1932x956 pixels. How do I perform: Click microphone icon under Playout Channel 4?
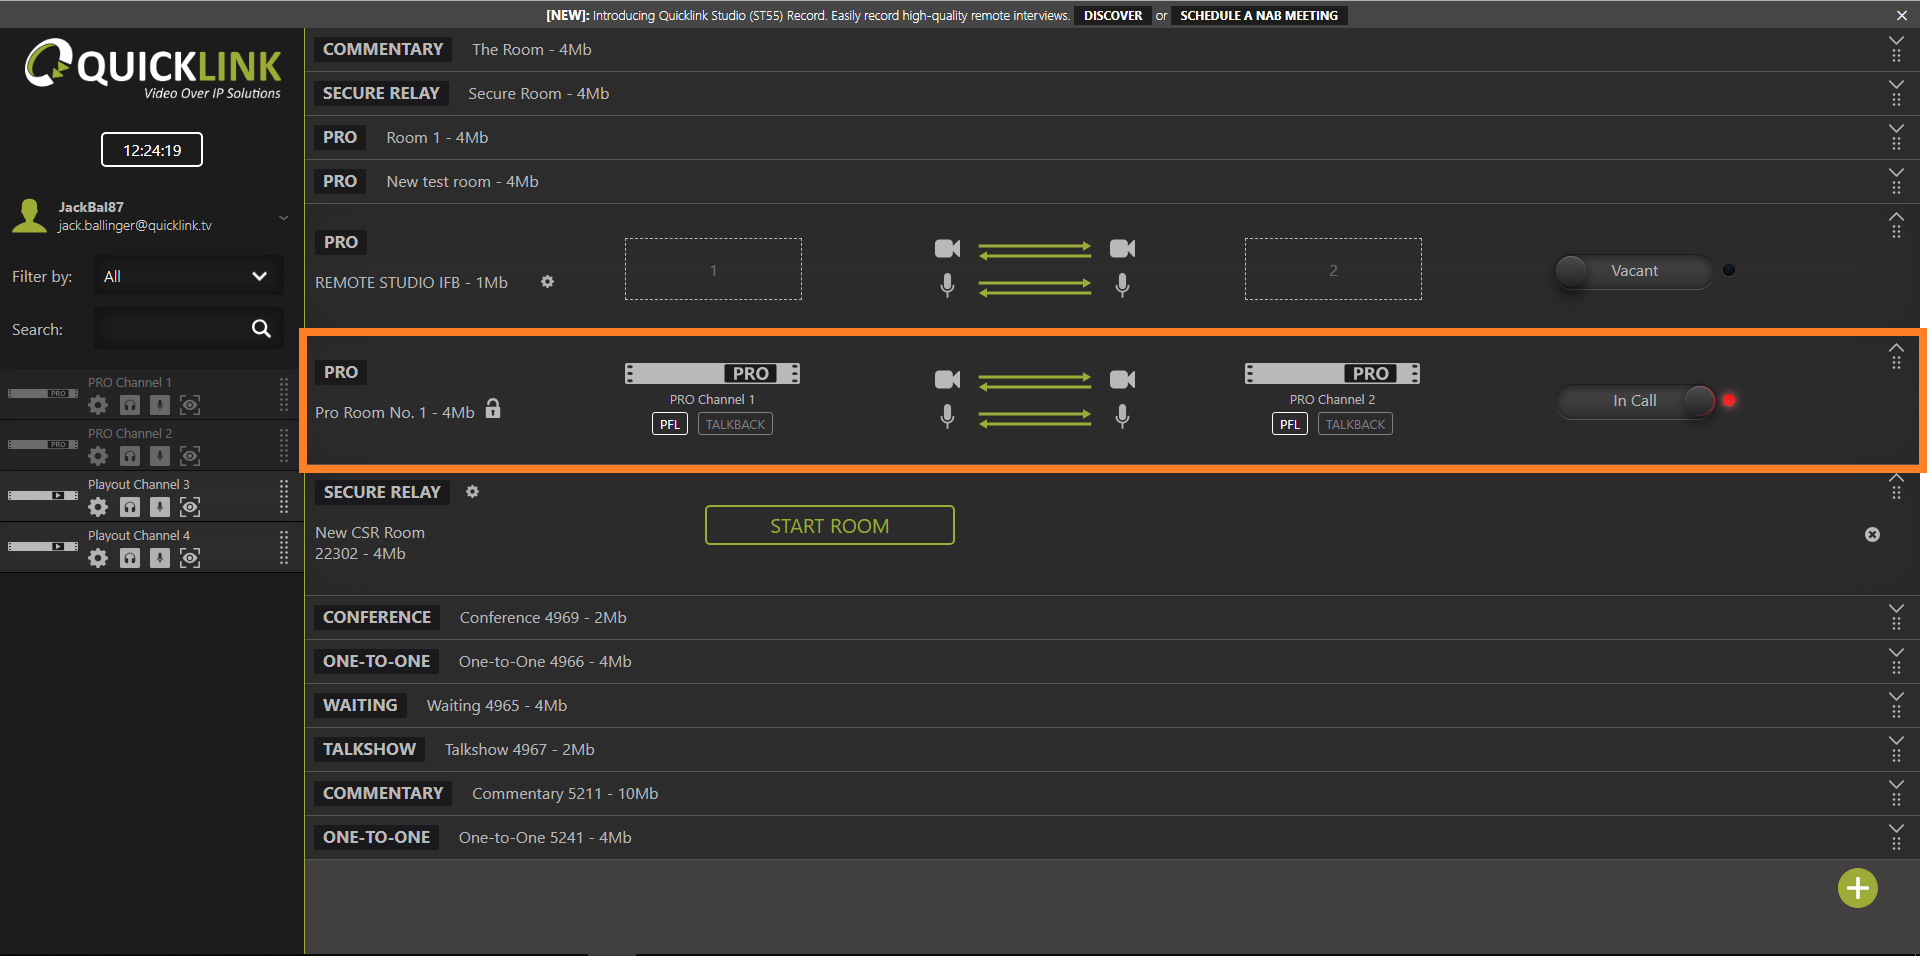tap(160, 558)
